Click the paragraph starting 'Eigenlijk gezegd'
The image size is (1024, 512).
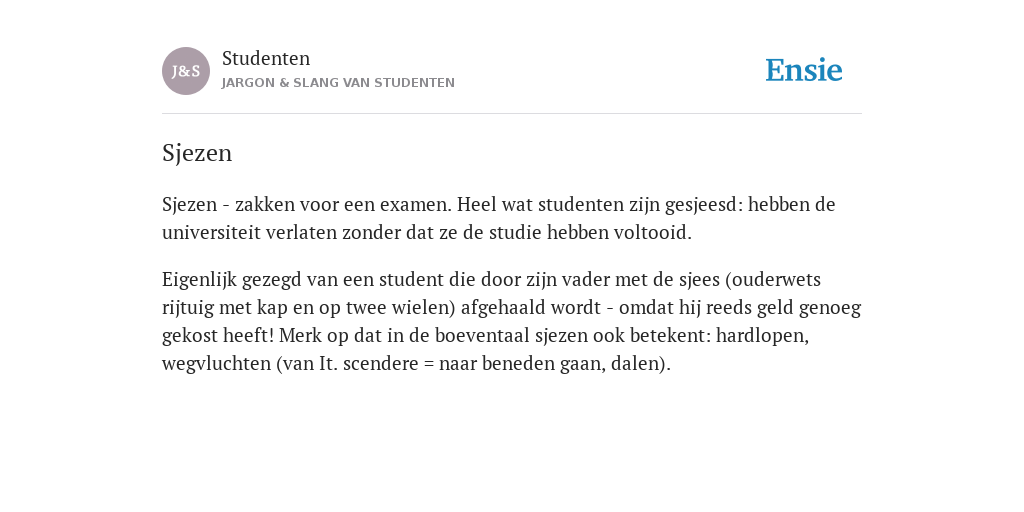pos(511,321)
